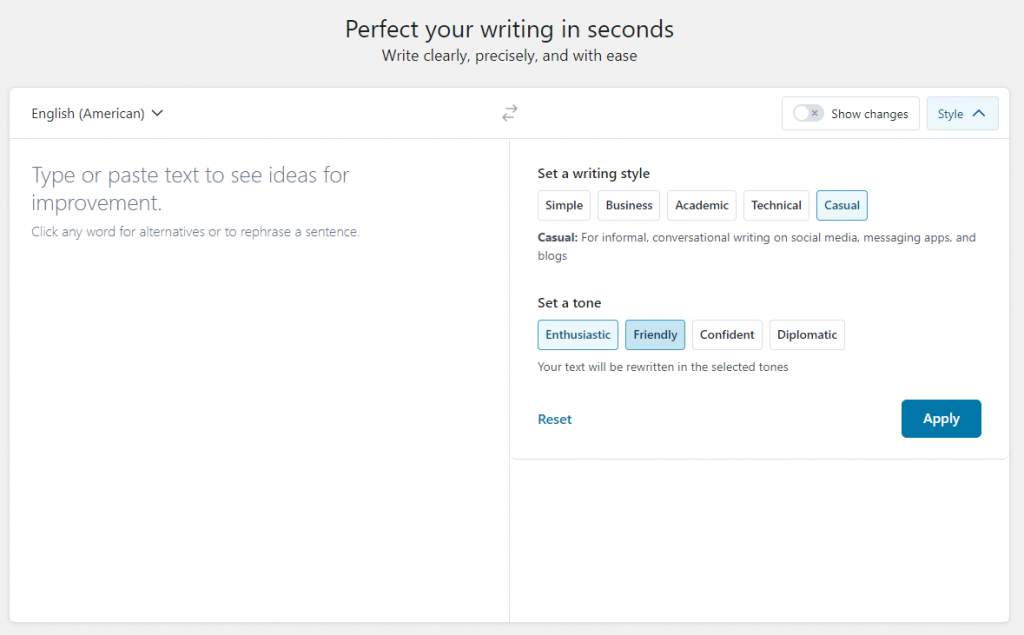1024x635 pixels.
Task: Collapse the Style panel
Action: [962, 114]
